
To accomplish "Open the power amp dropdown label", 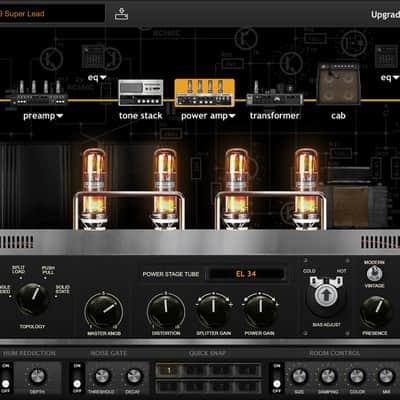I will (x=208, y=116).
